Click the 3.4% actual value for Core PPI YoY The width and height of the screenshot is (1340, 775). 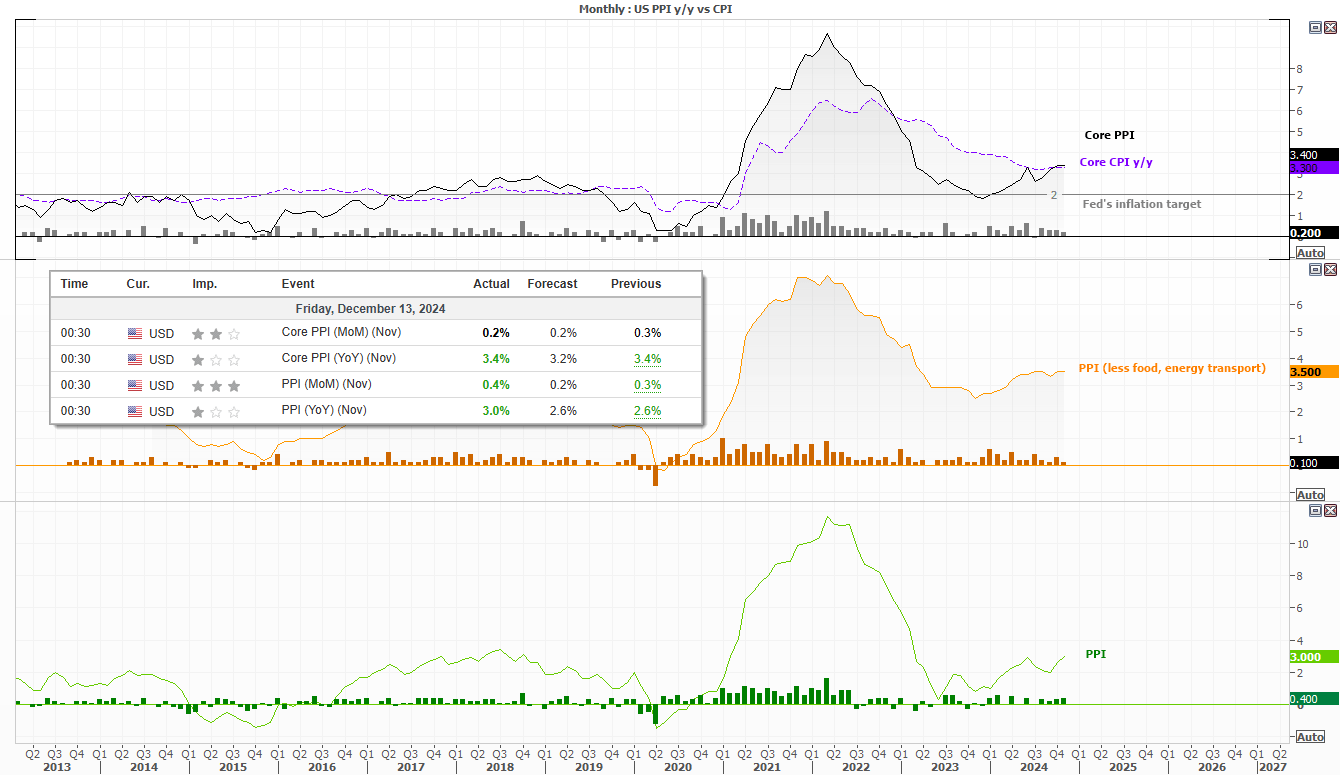(496, 359)
